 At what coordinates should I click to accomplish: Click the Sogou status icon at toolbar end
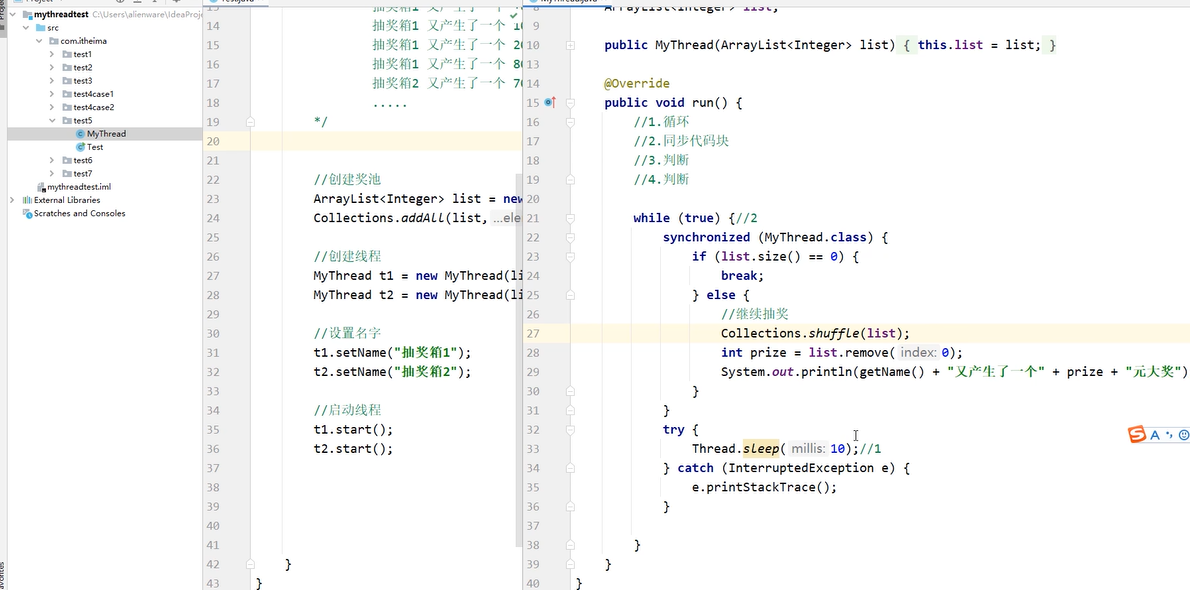pyautogui.click(x=1183, y=433)
